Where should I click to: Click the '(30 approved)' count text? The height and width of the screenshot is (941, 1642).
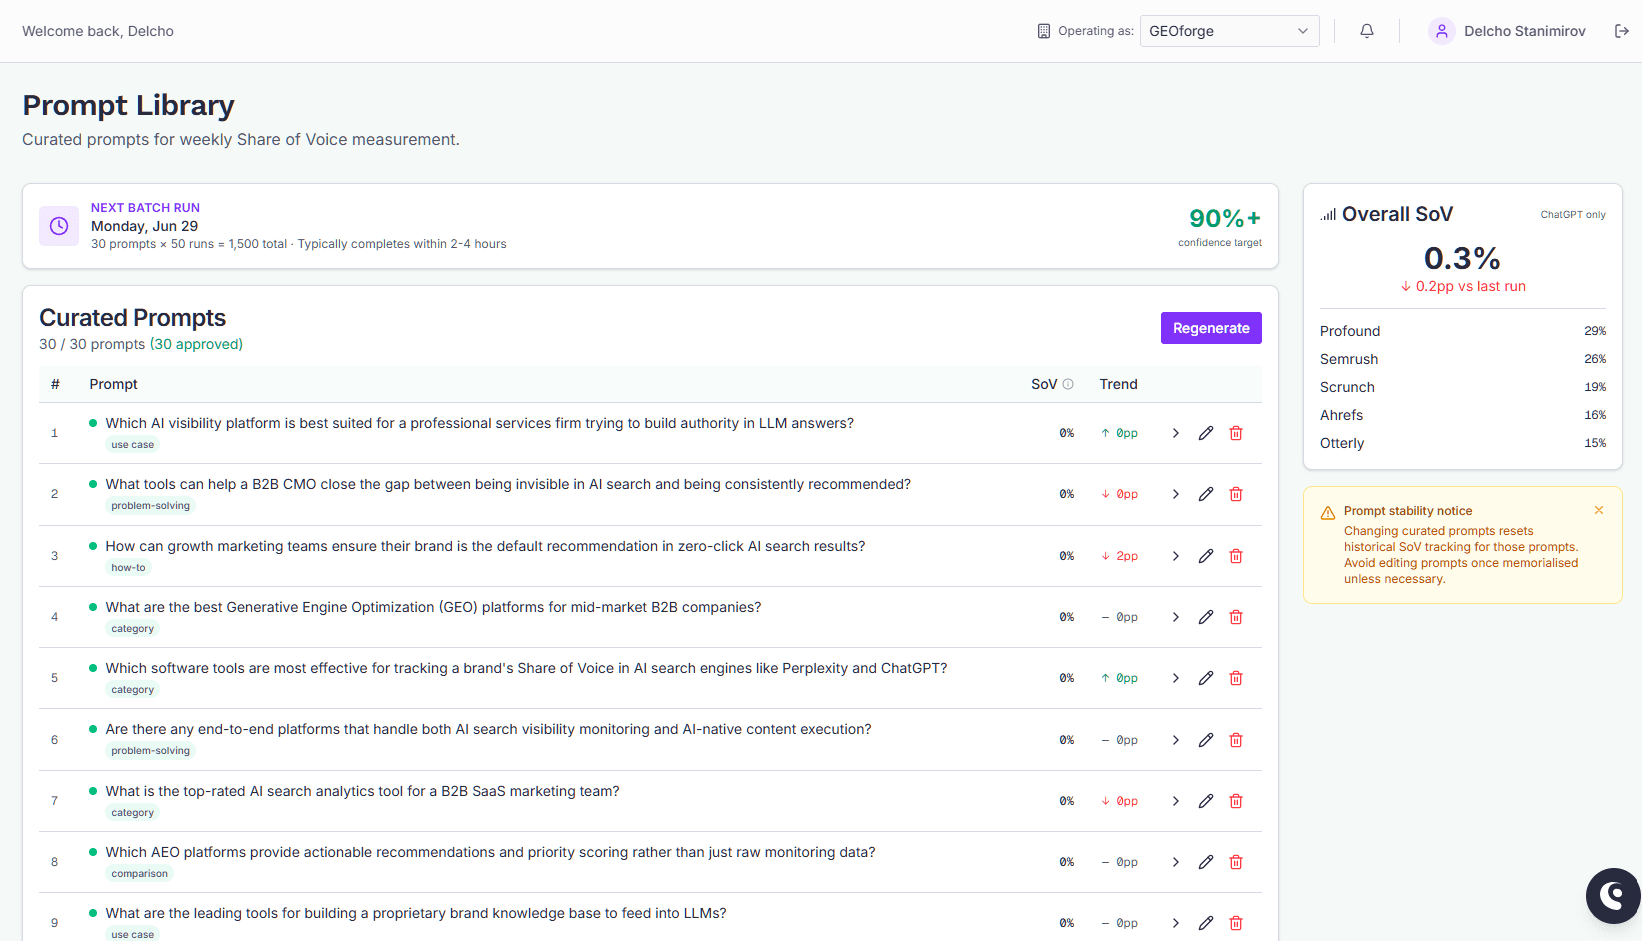[x=196, y=344]
